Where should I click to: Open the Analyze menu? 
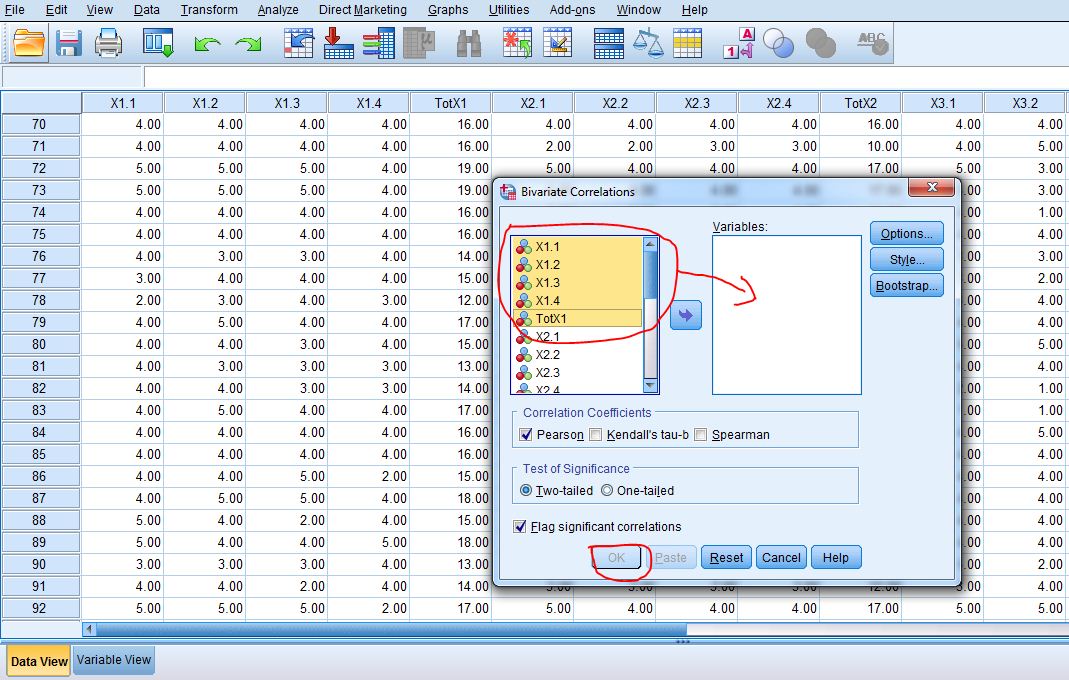277,10
